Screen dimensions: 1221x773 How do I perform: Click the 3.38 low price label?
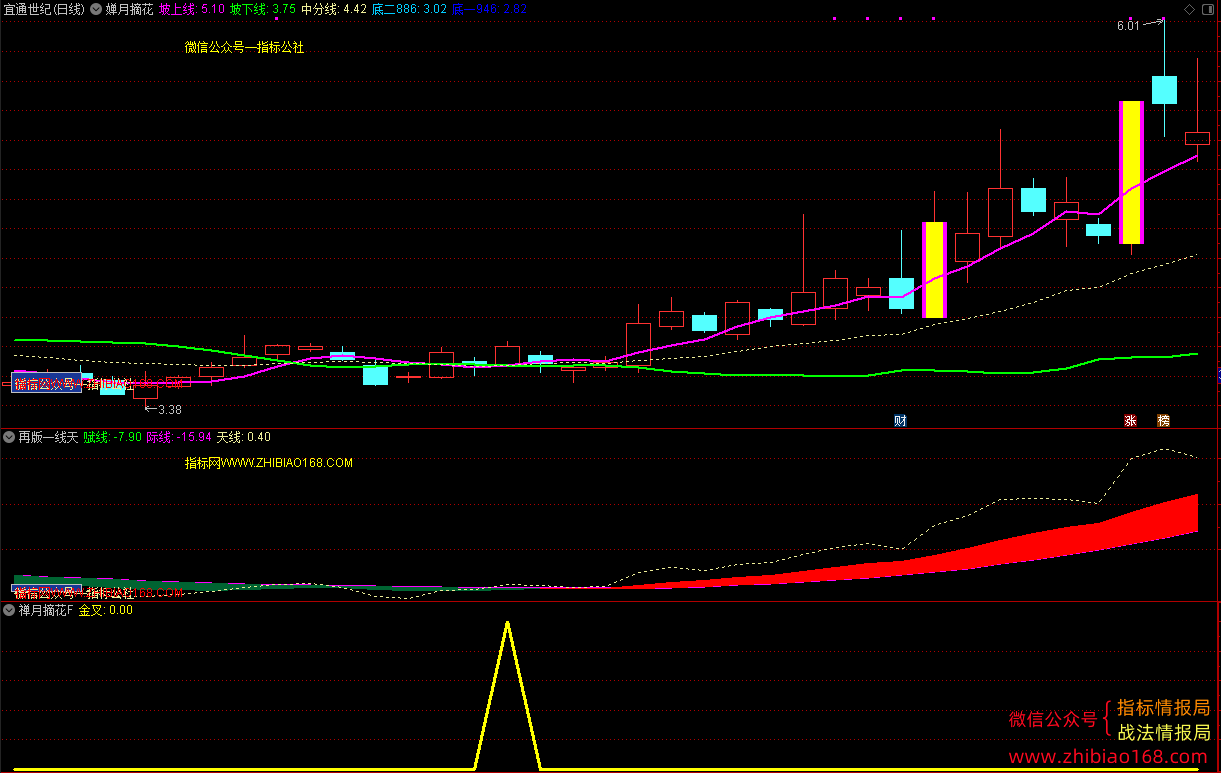coord(170,409)
